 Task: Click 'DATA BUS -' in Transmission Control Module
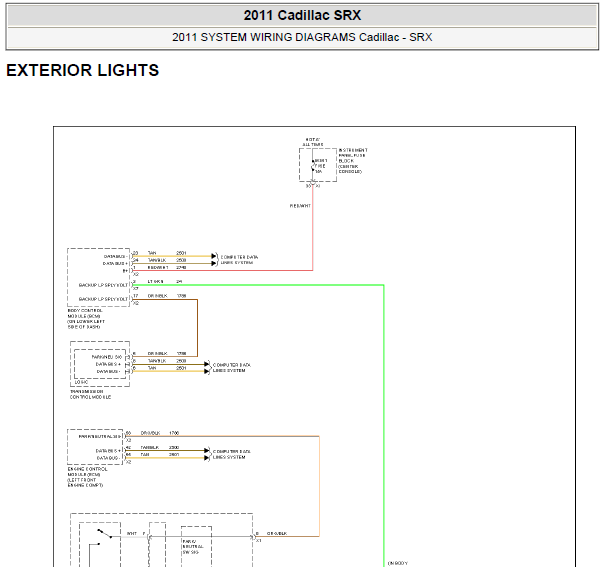point(108,372)
